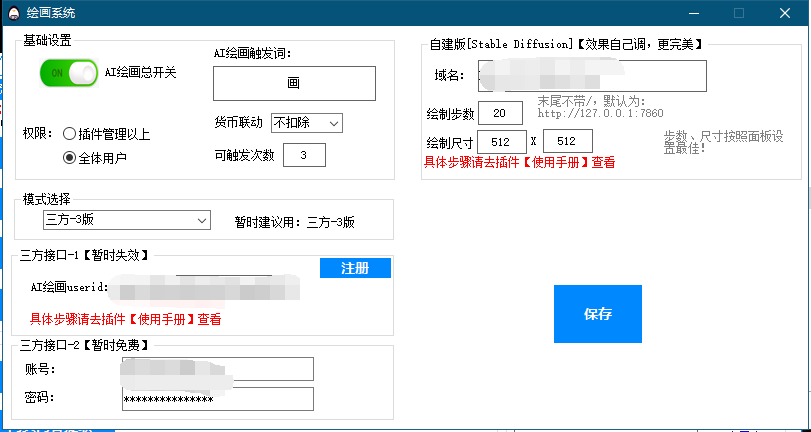Click the 可触发次数 field with value 3
The height and width of the screenshot is (432, 811).
click(304, 155)
